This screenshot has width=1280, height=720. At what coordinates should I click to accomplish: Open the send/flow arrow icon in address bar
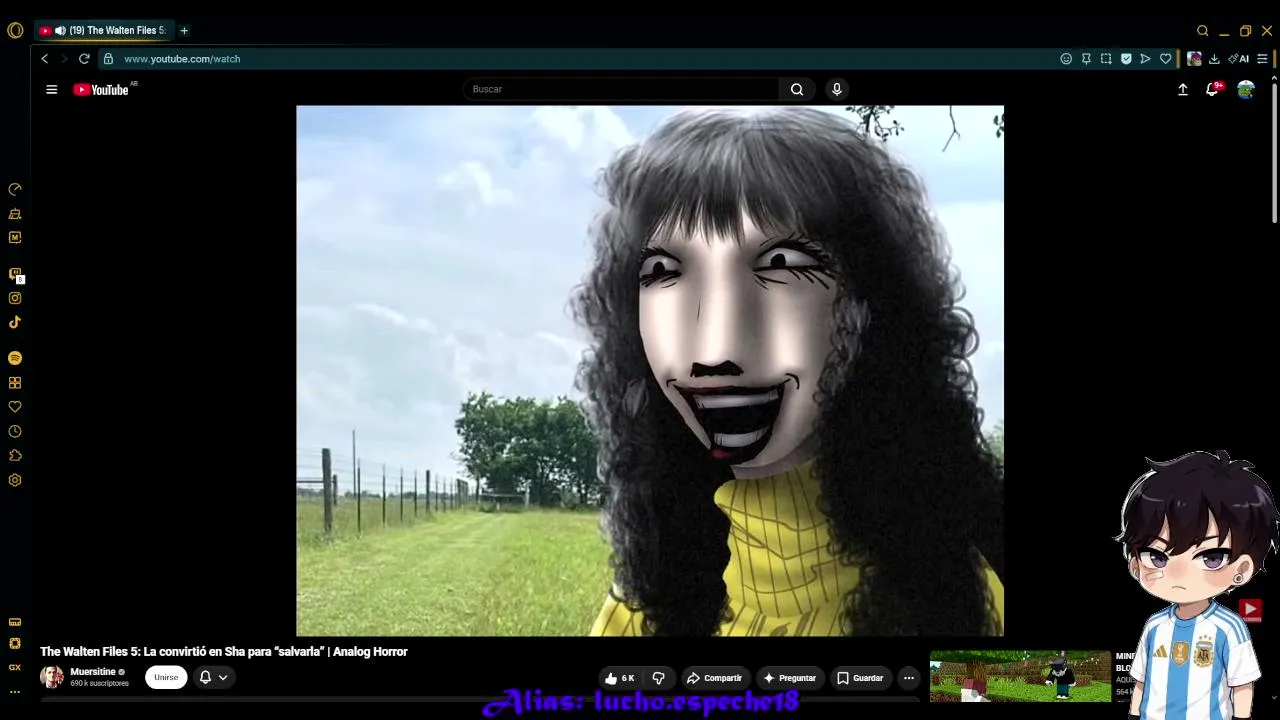point(1146,59)
